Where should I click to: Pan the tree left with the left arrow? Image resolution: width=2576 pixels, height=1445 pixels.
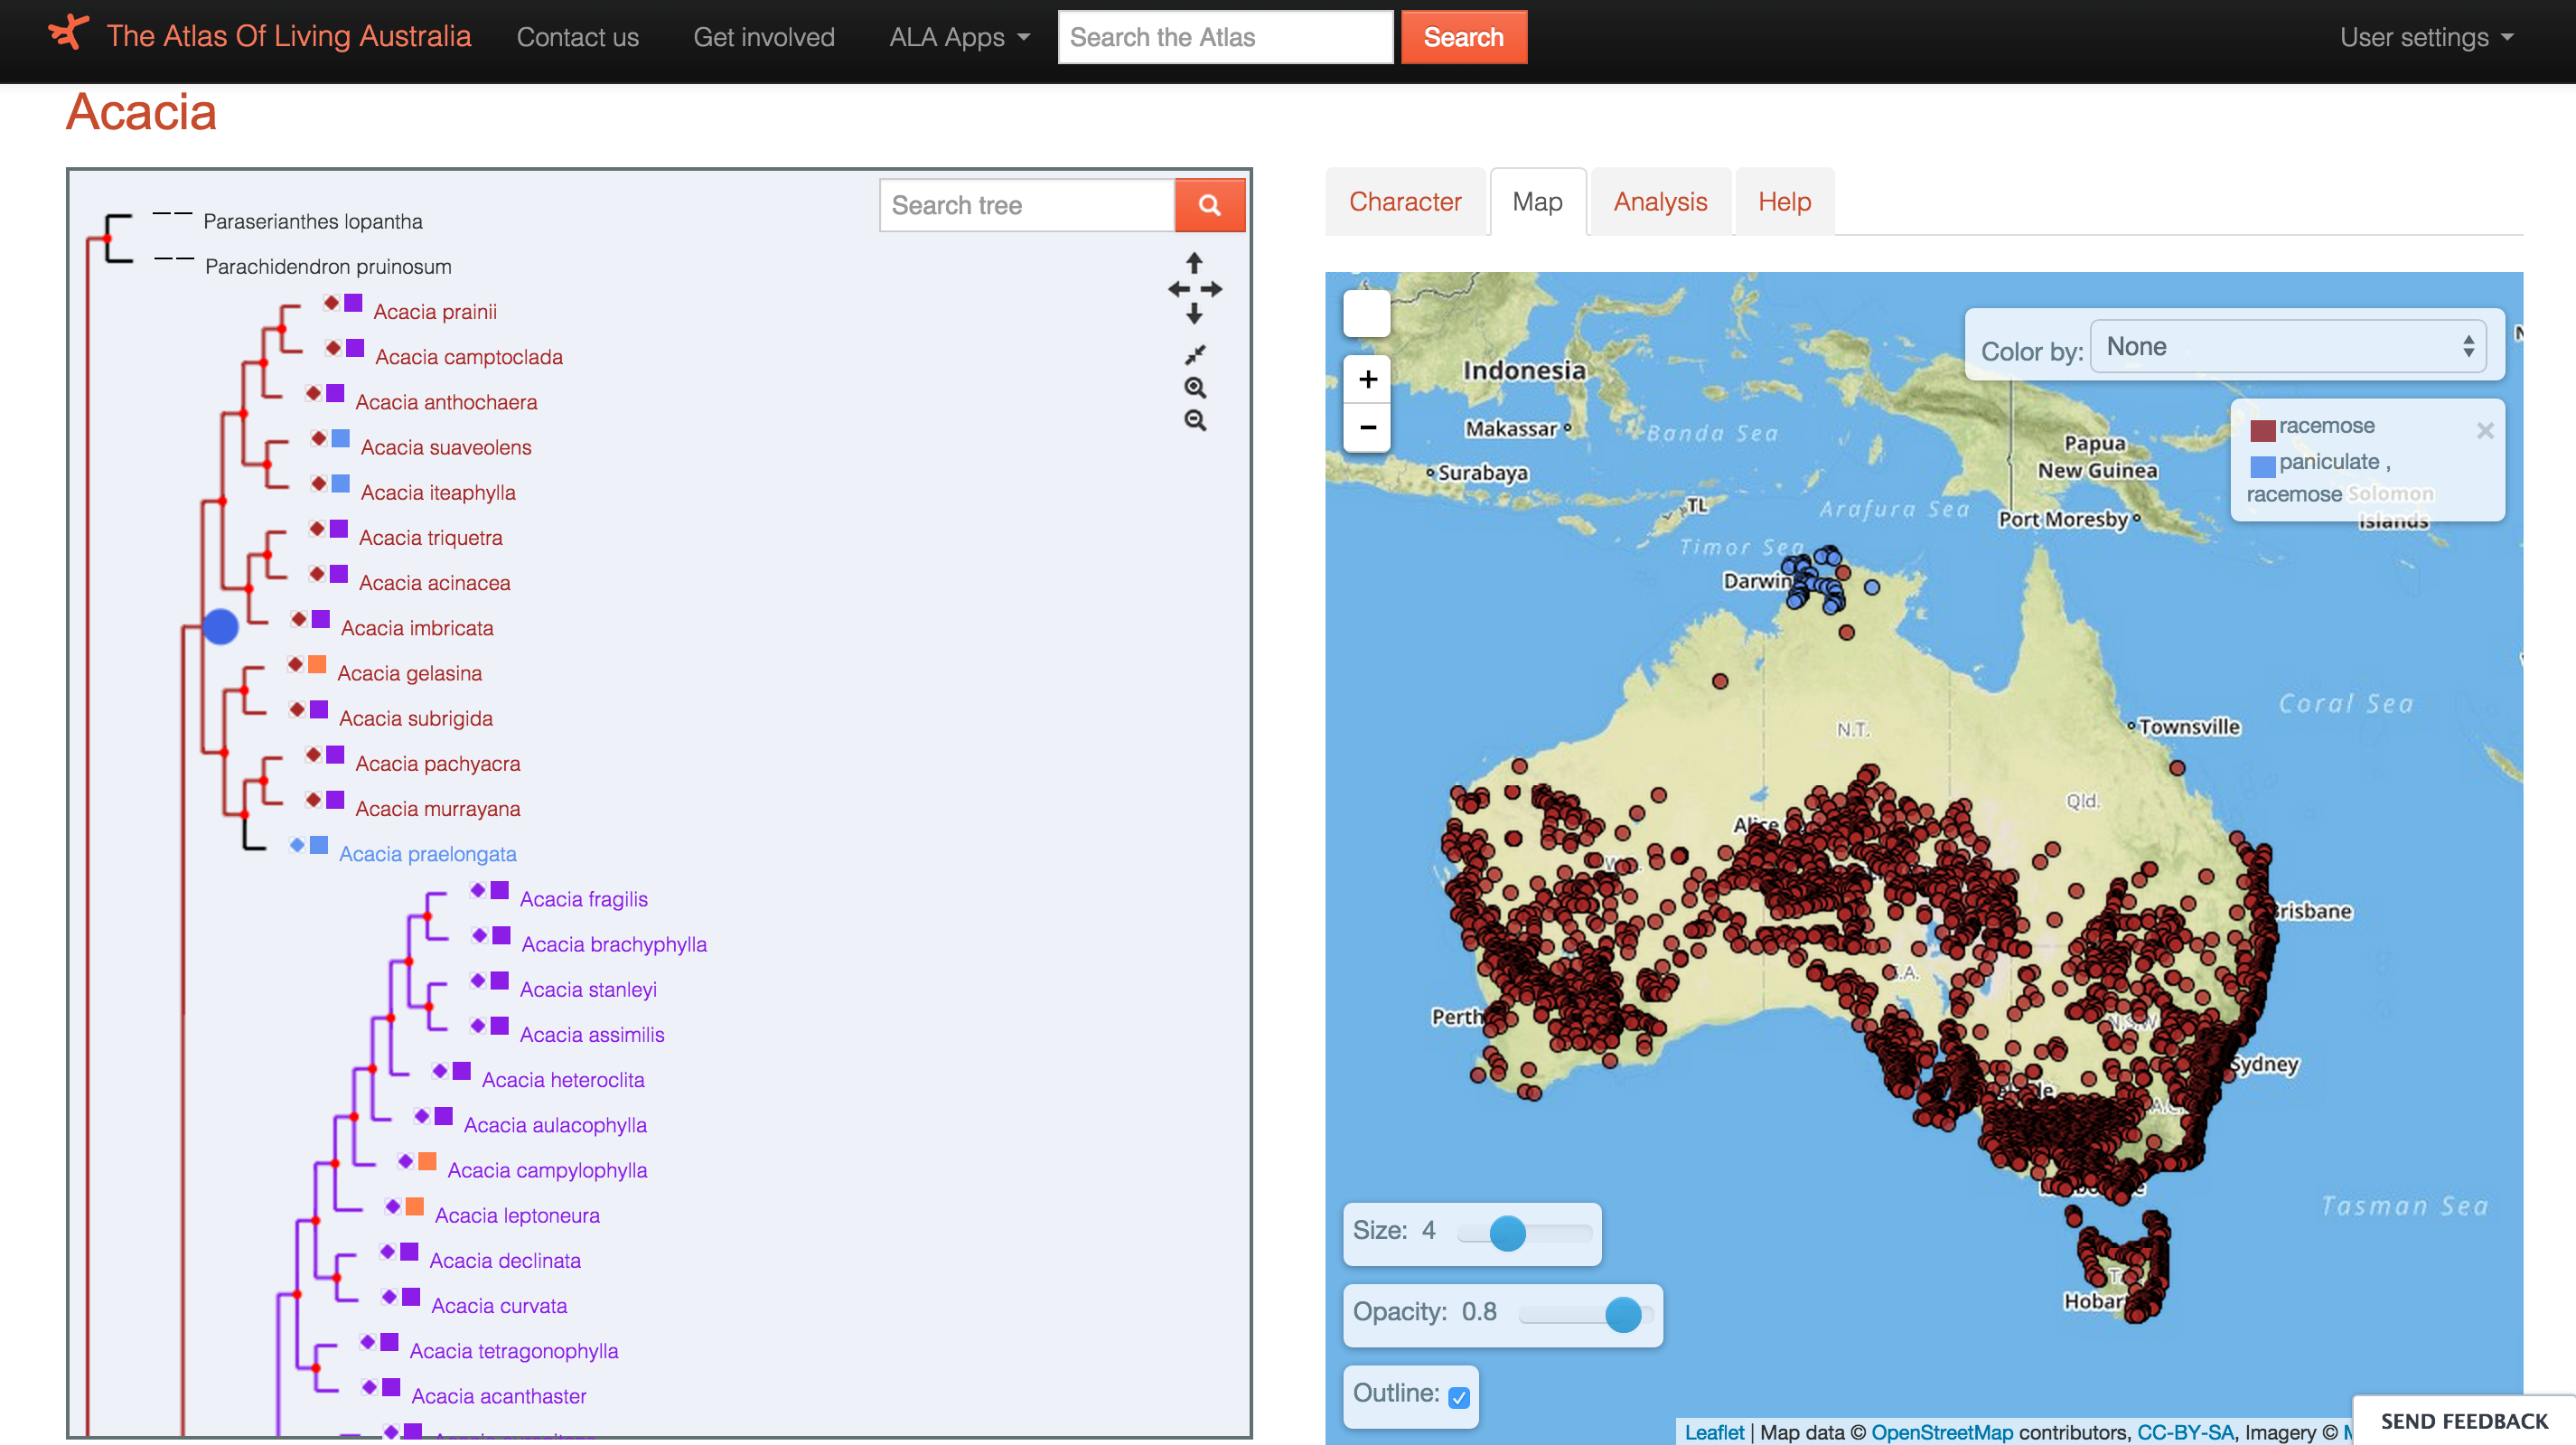(1178, 289)
